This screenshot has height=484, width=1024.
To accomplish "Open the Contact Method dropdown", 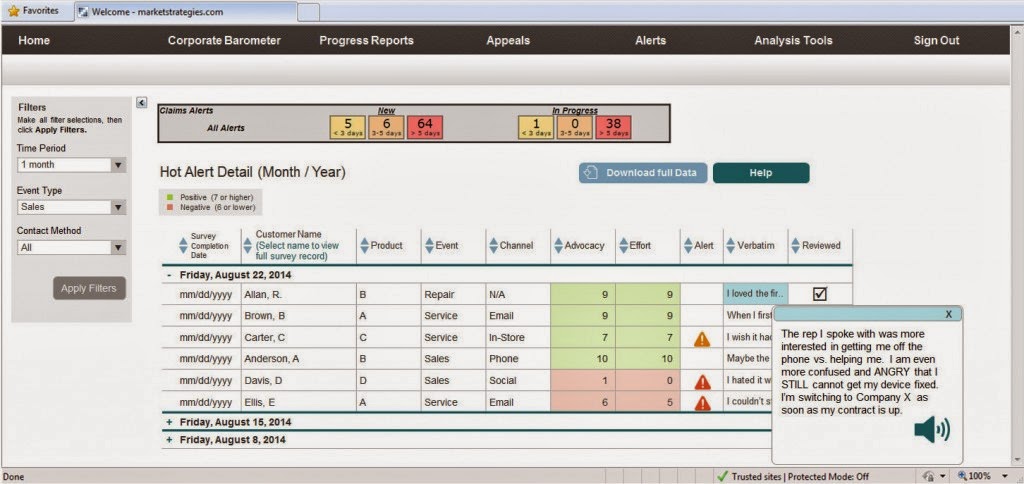I will tap(118, 248).
